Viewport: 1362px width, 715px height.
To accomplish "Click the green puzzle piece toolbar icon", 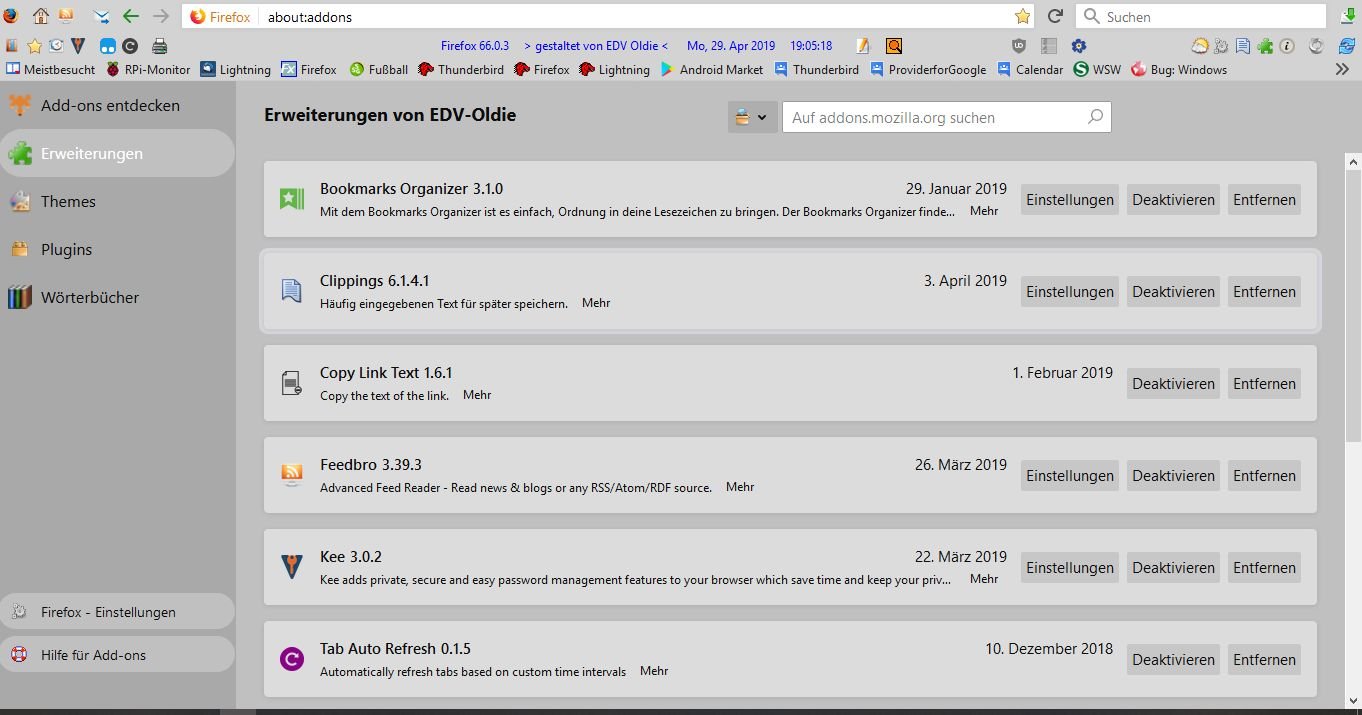I will tap(1265, 46).
